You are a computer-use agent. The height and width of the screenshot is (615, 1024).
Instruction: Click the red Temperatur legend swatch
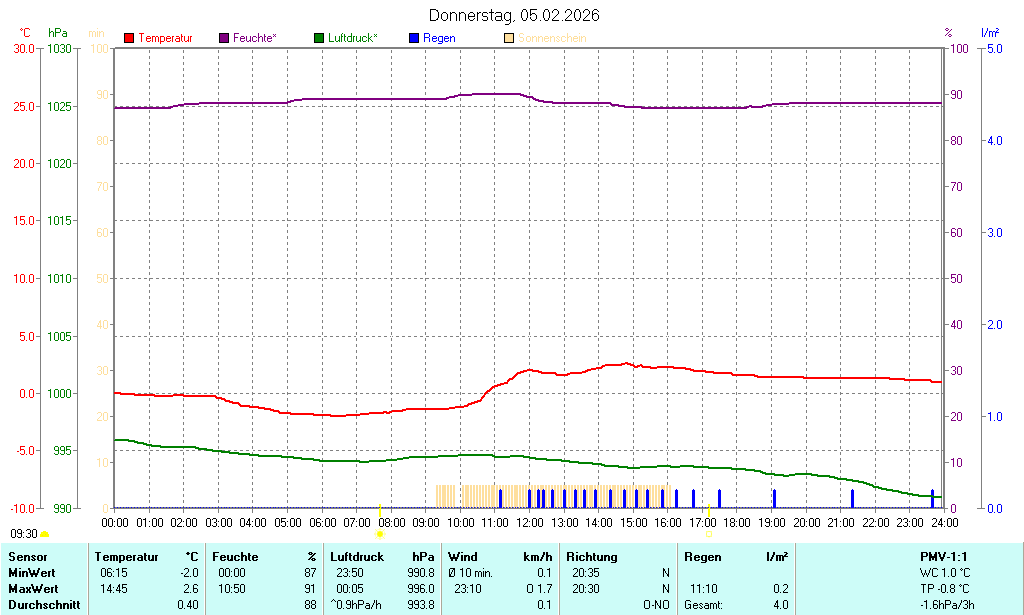click(129, 38)
